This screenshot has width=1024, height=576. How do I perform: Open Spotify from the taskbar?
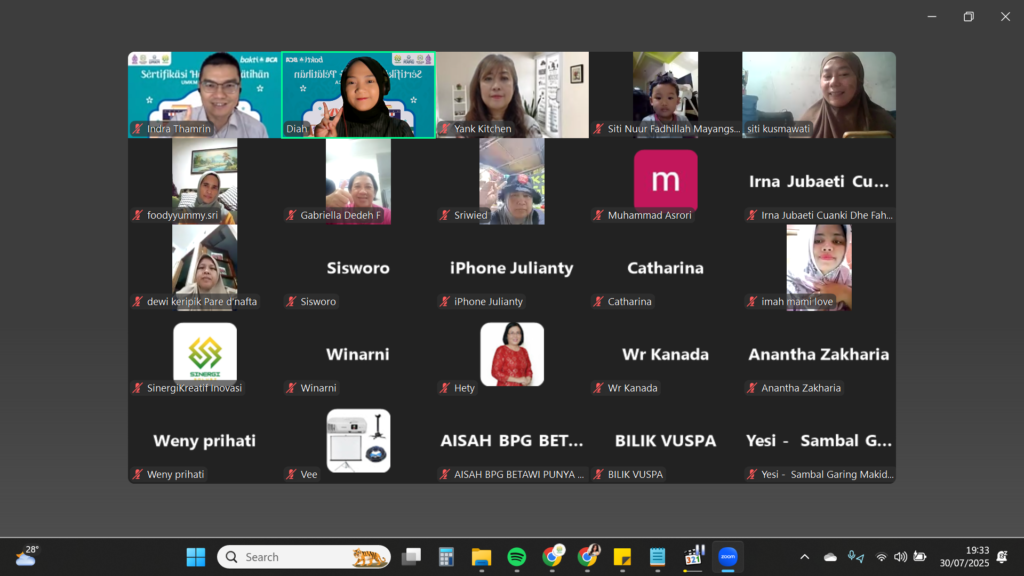[517, 557]
